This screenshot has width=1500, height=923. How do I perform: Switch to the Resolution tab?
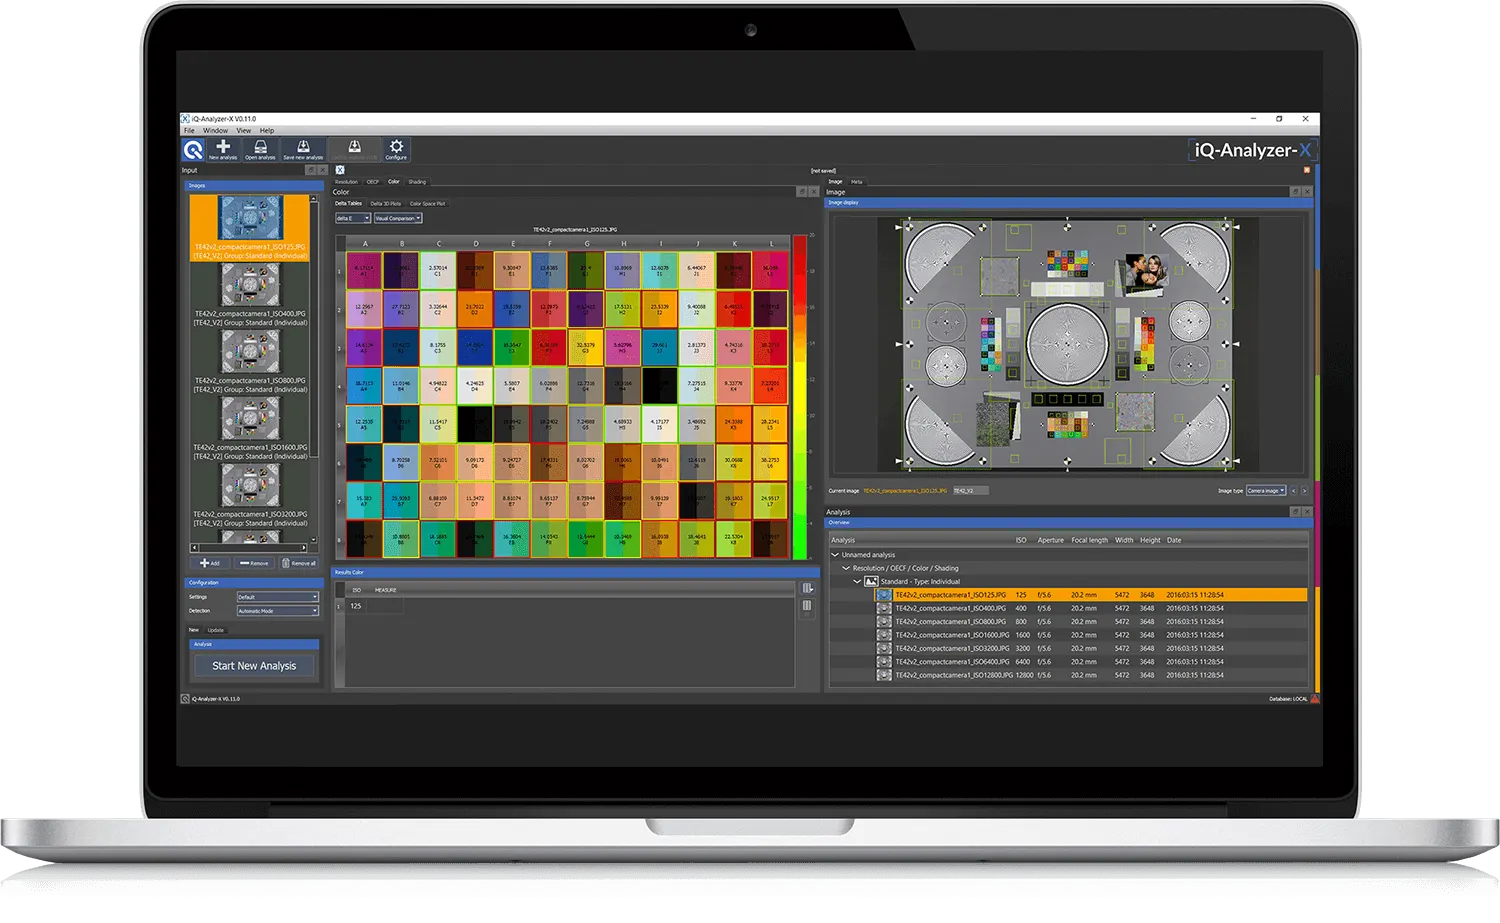[x=346, y=182]
